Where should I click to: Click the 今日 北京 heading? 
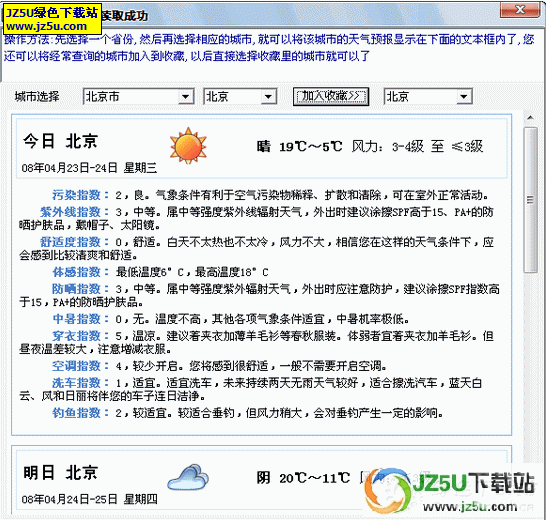click(x=60, y=141)
